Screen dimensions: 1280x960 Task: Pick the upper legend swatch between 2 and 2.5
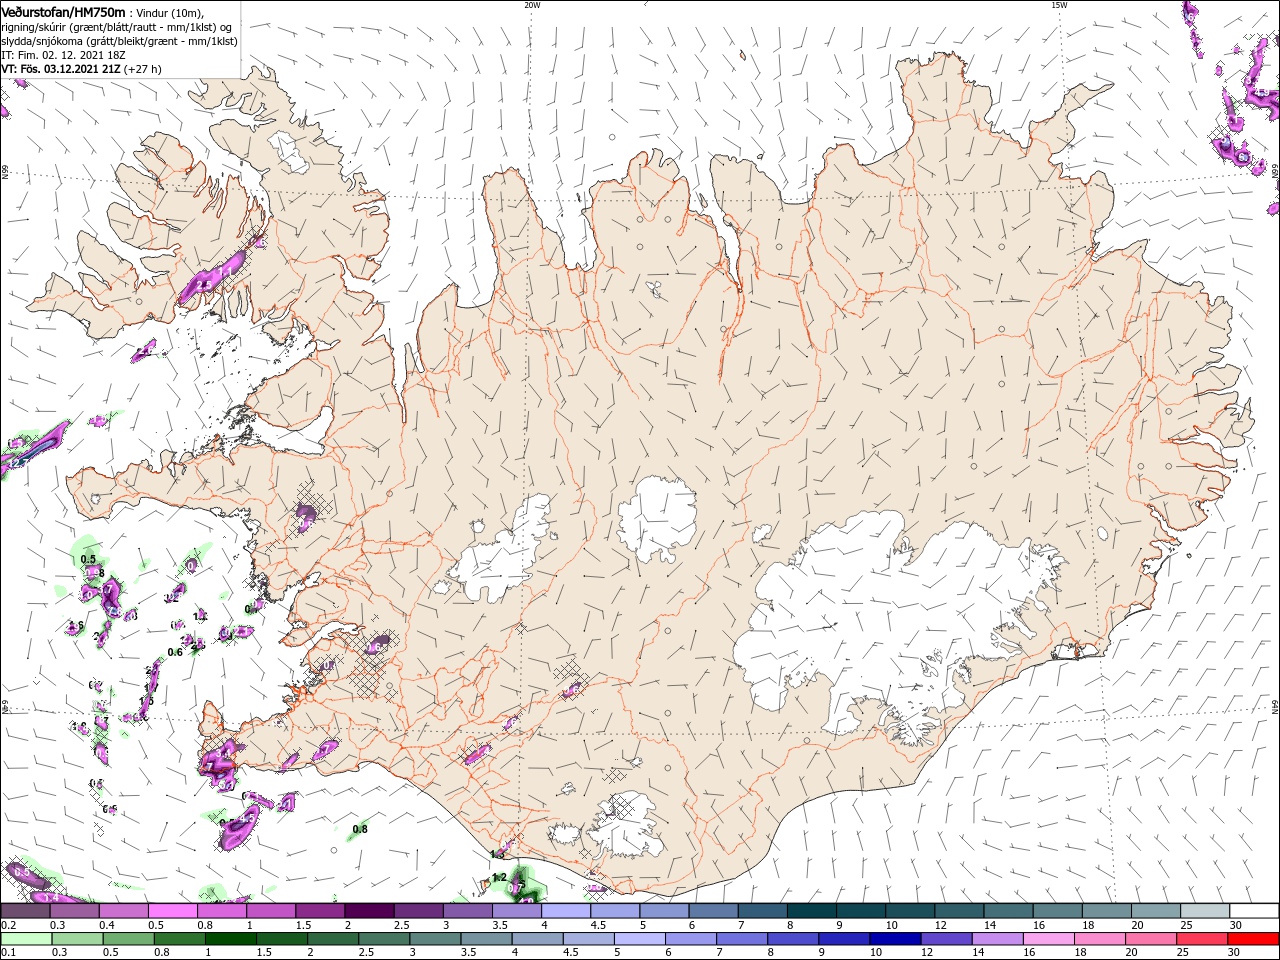coord(370,911)
